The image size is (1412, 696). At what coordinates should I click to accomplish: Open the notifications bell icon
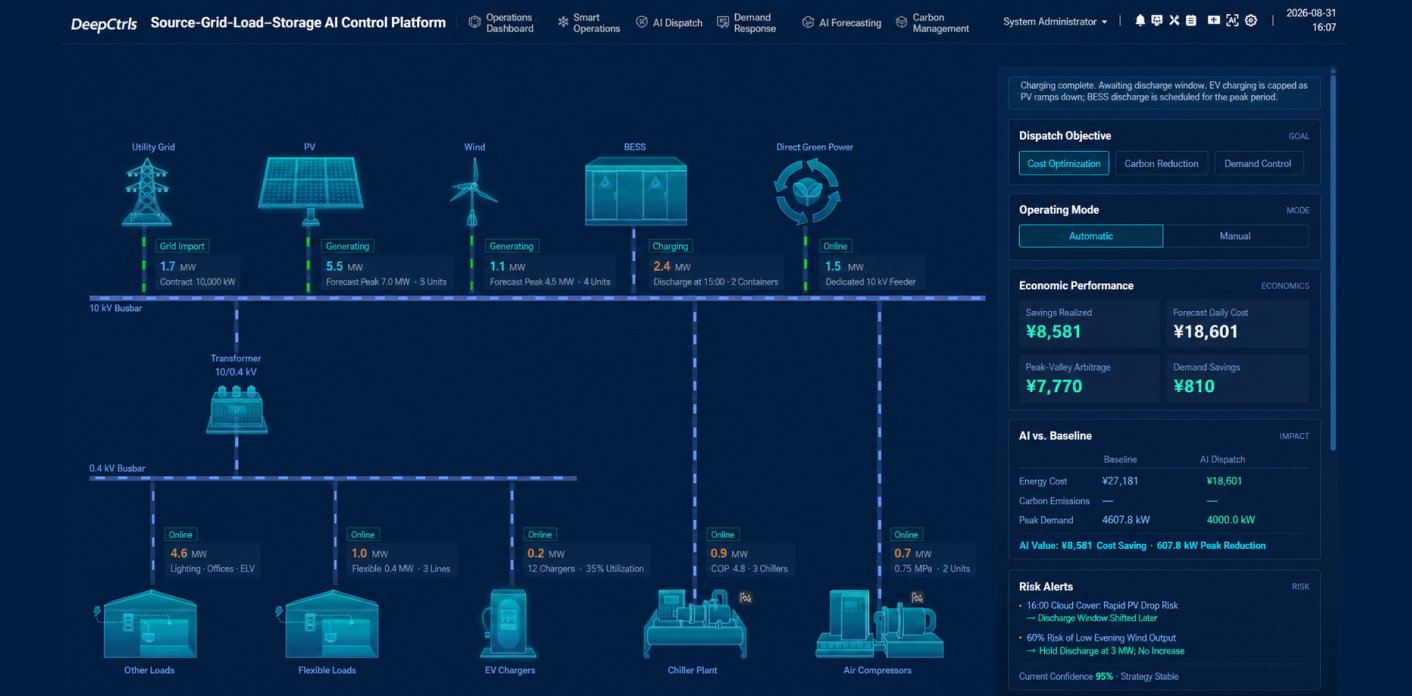[1140, 21]
